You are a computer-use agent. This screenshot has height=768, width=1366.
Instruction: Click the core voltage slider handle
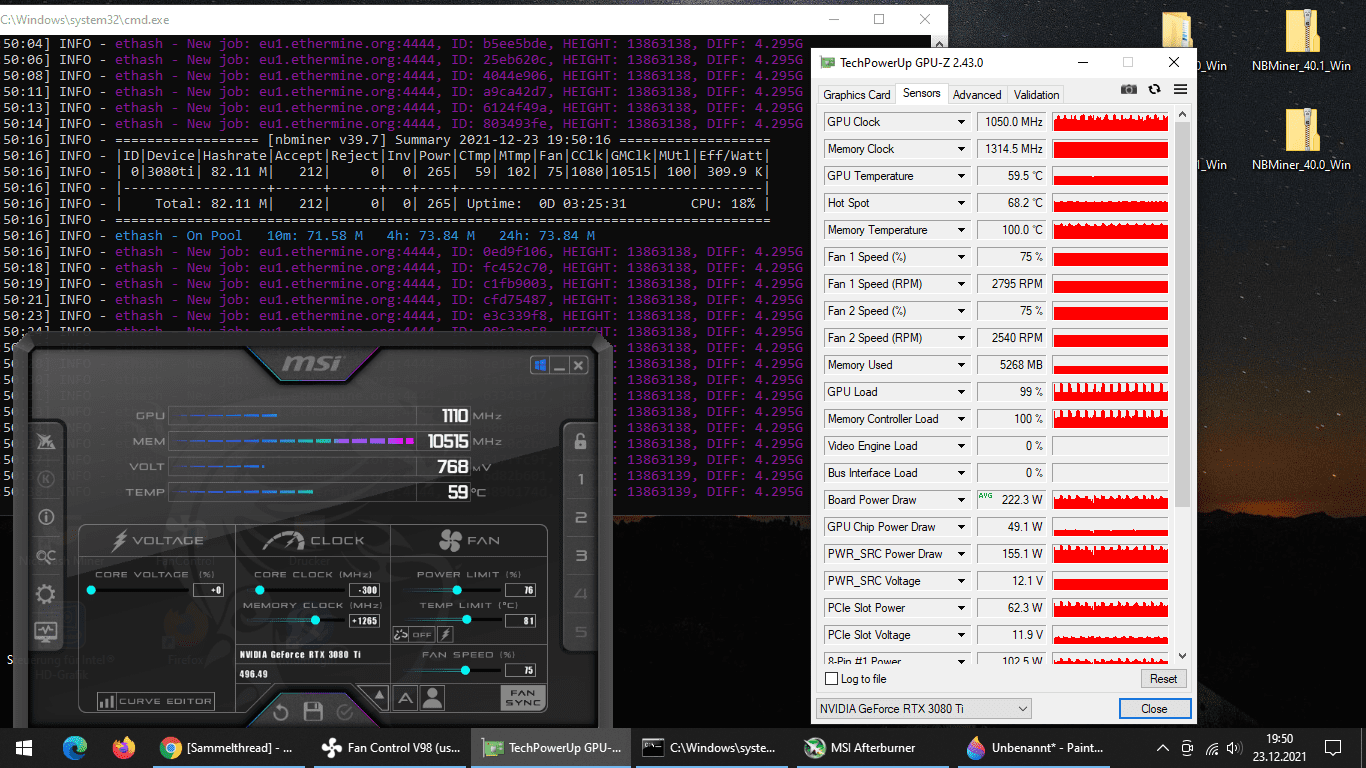click(x=91, y=590)
